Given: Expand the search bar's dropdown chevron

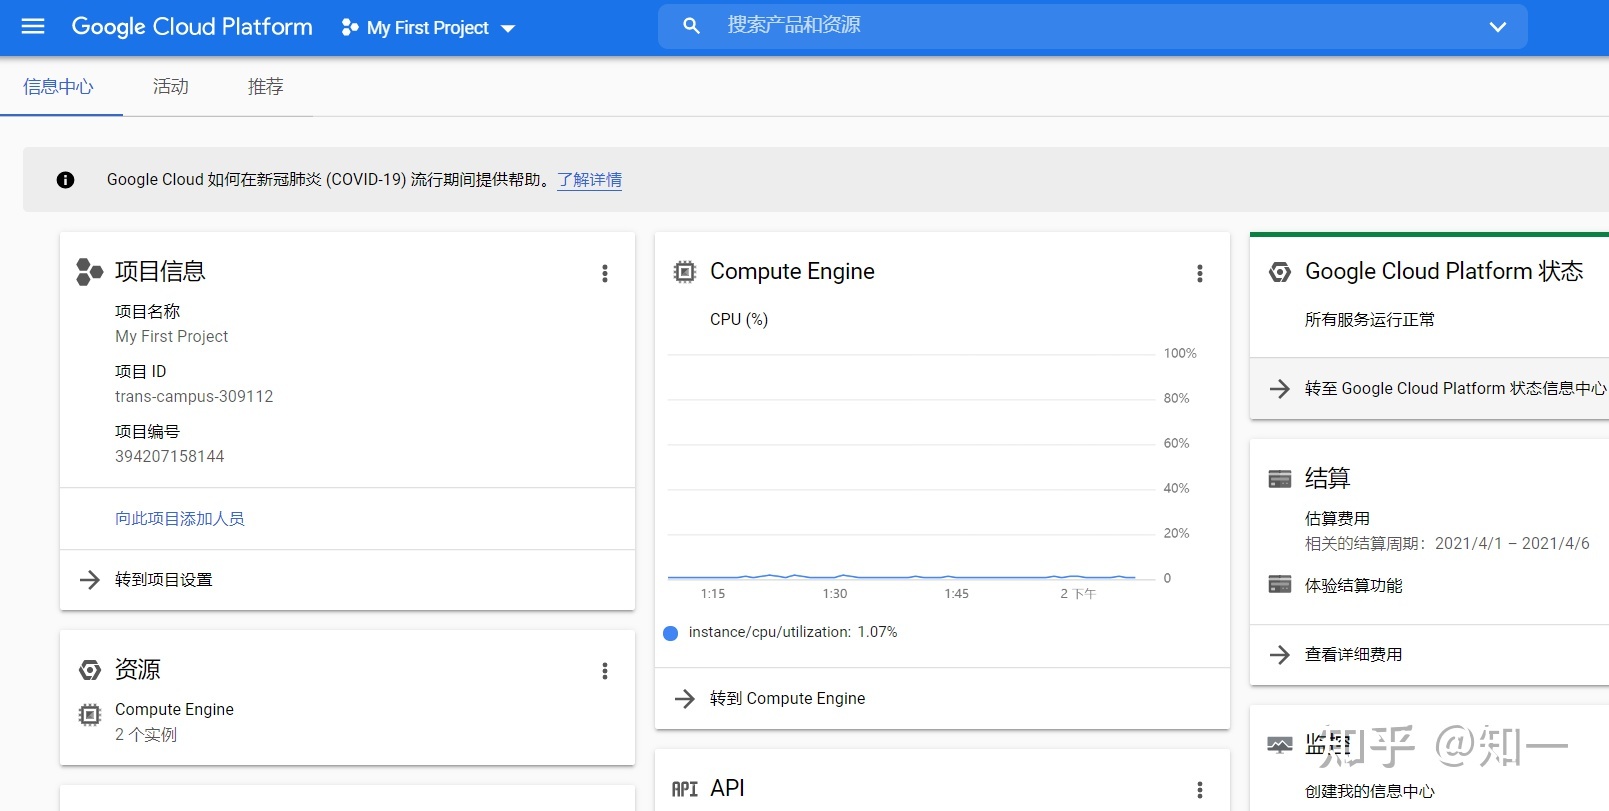Looking at the screenshot, I should 1497,27.
